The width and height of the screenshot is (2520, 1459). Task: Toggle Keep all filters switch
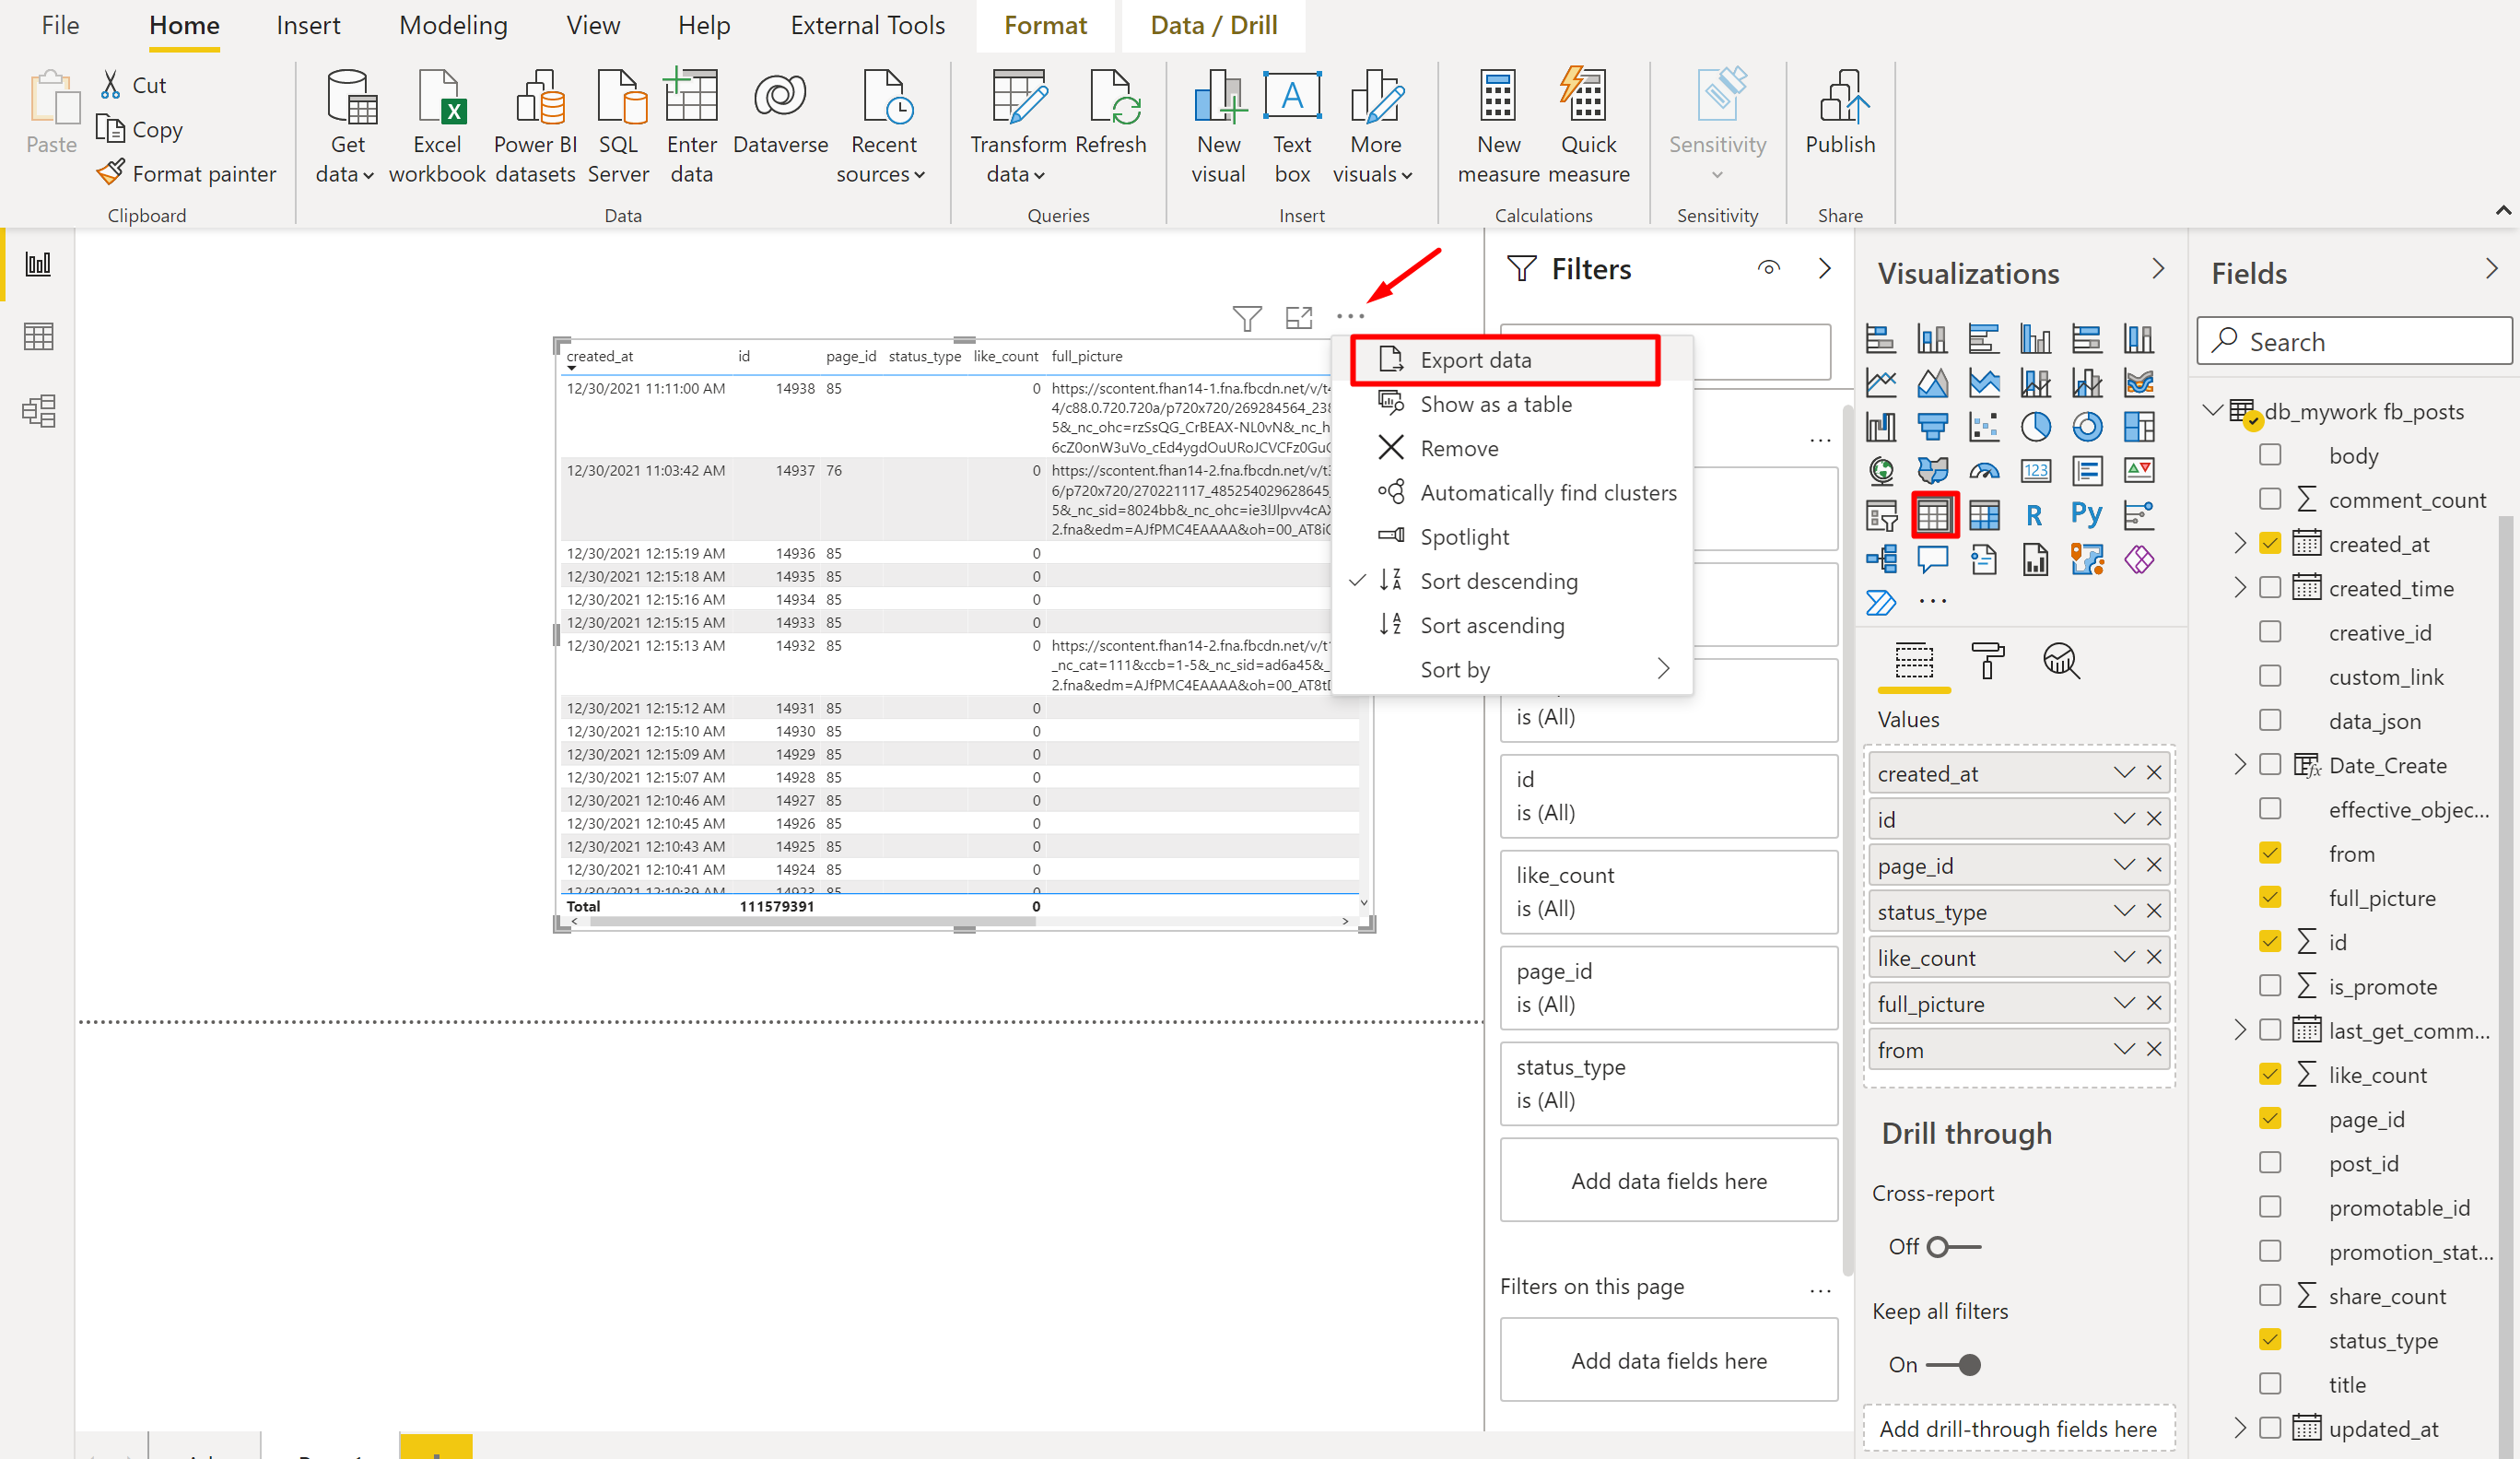coord(1953,1365)
